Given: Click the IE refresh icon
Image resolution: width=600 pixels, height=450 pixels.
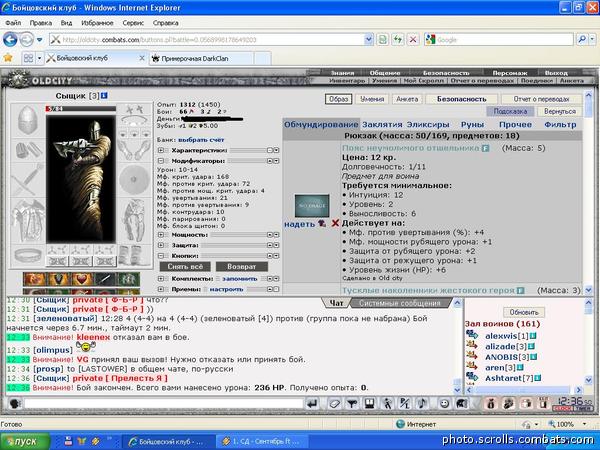Looking at the screenshot, I should [x=398, y=39].
